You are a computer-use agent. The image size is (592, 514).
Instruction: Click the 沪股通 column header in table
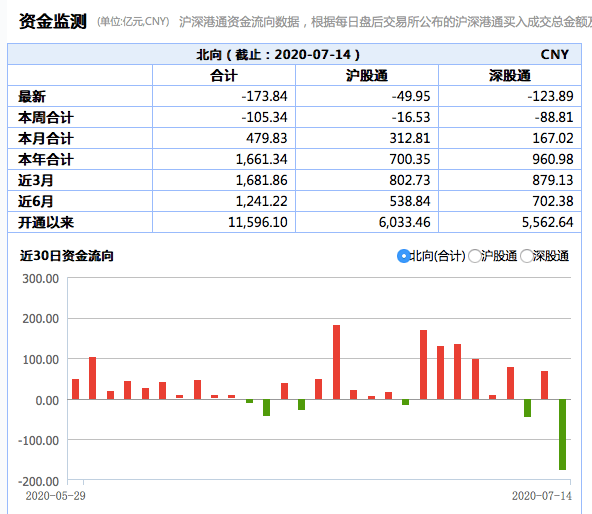[367, 76]
